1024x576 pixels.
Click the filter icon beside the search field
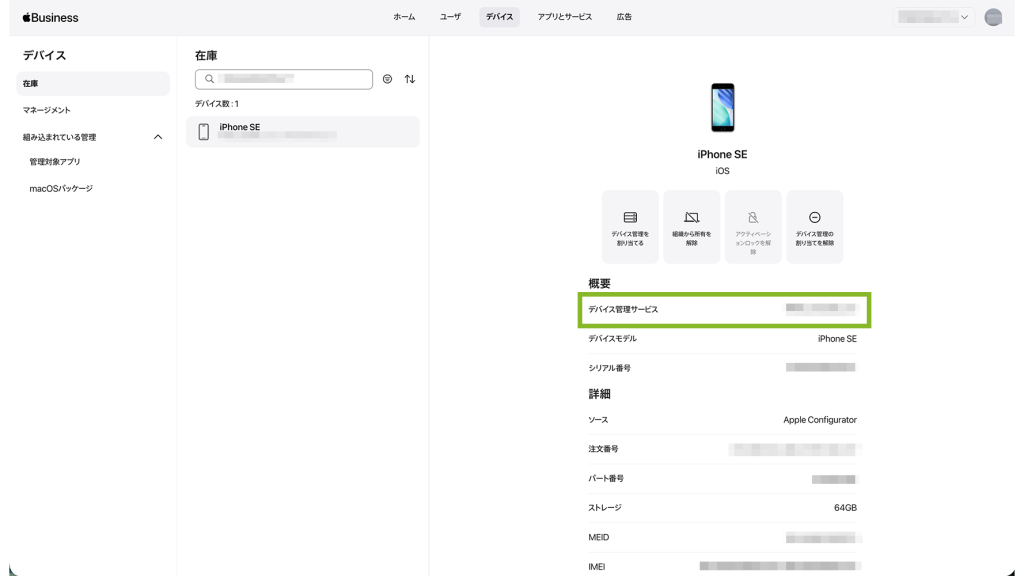[388, 79]
